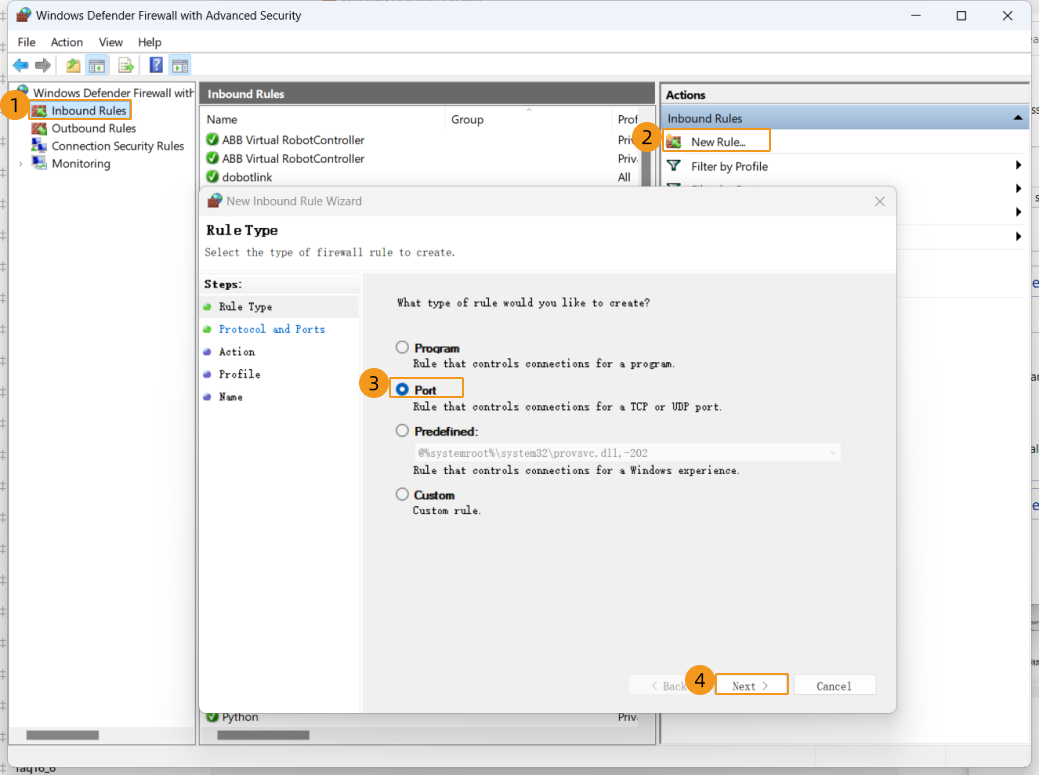Image resolution: width=1039 pixels, height=775 pixels.
Task: Cancel the New Inbound Rule Wizard
Action: [x=833, y=686]
